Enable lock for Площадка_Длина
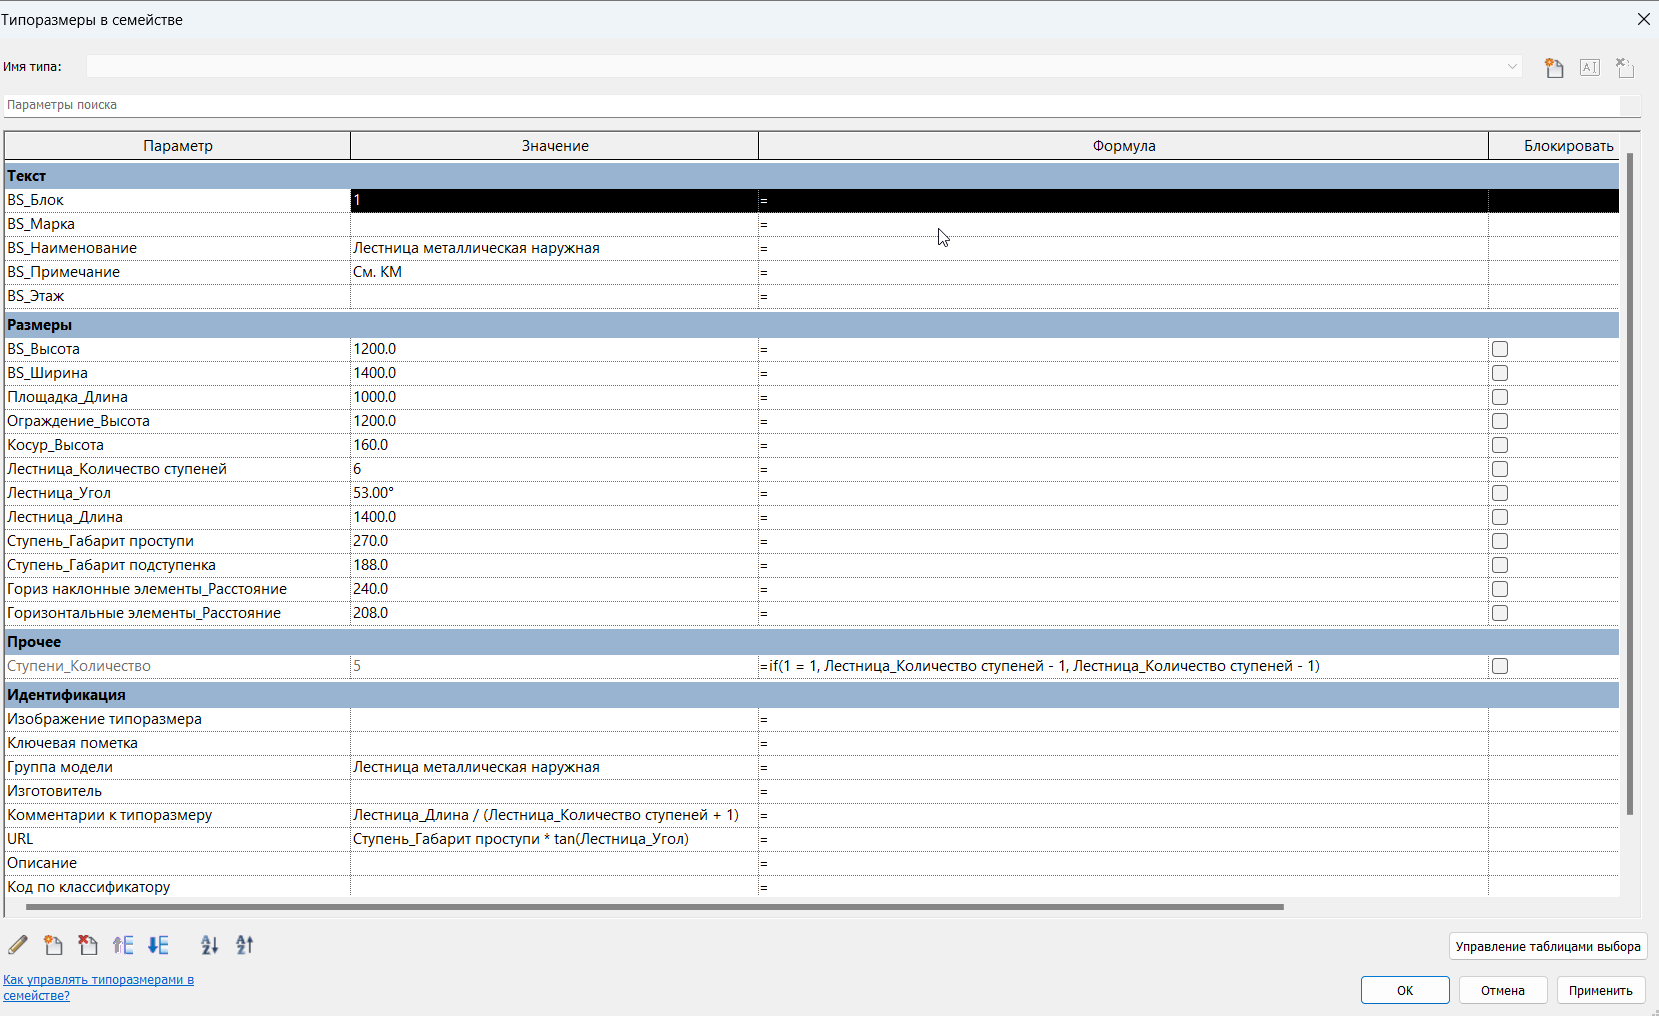Image resolution: width=1659 pixels, height=1016 pixels. (x=1500, y=397)
